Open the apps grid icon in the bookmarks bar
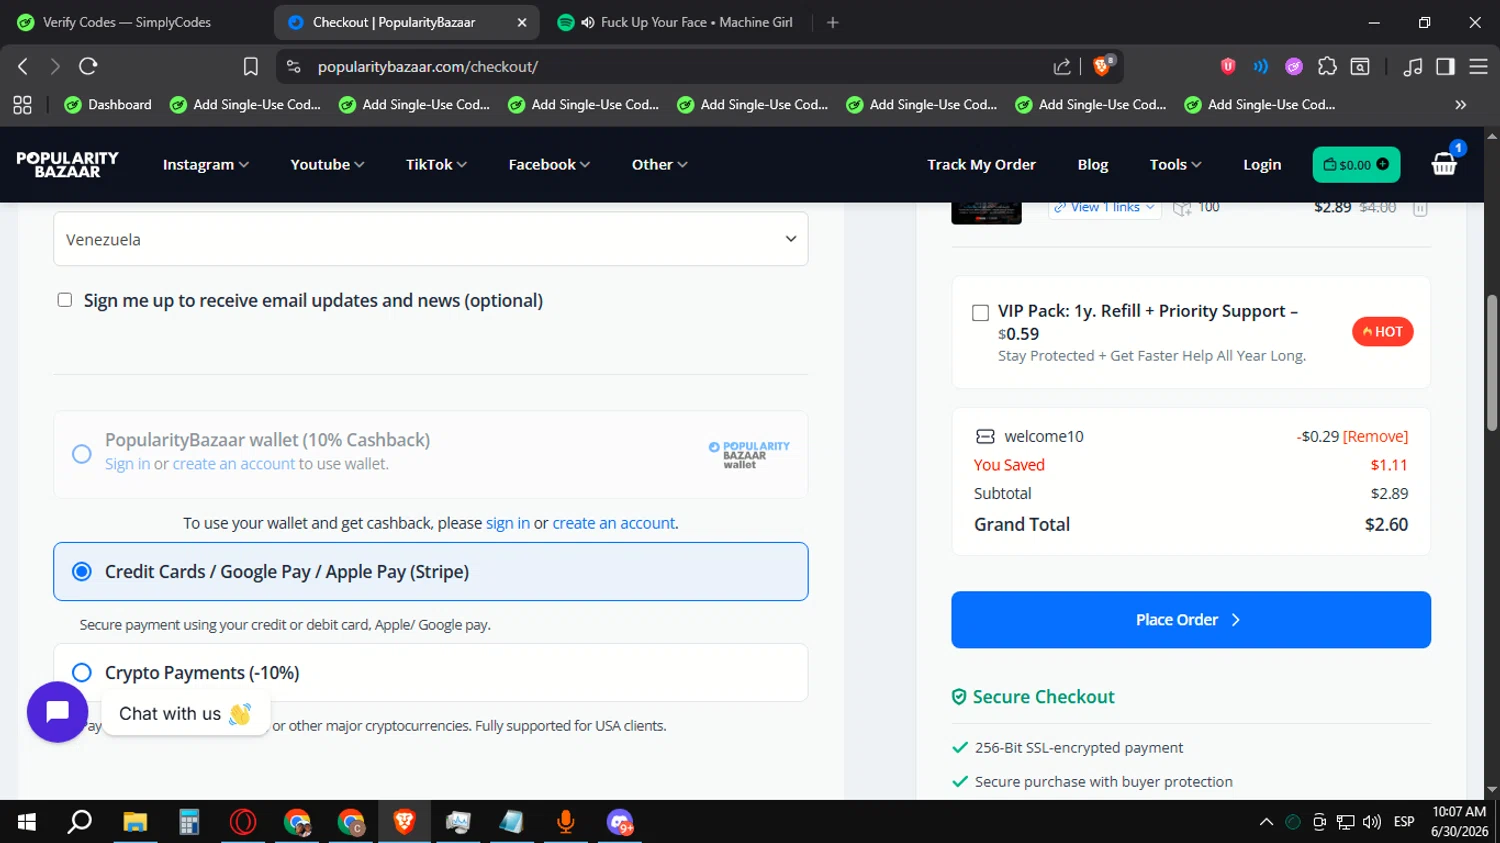 pyautogui.click(x=22, y=105)
